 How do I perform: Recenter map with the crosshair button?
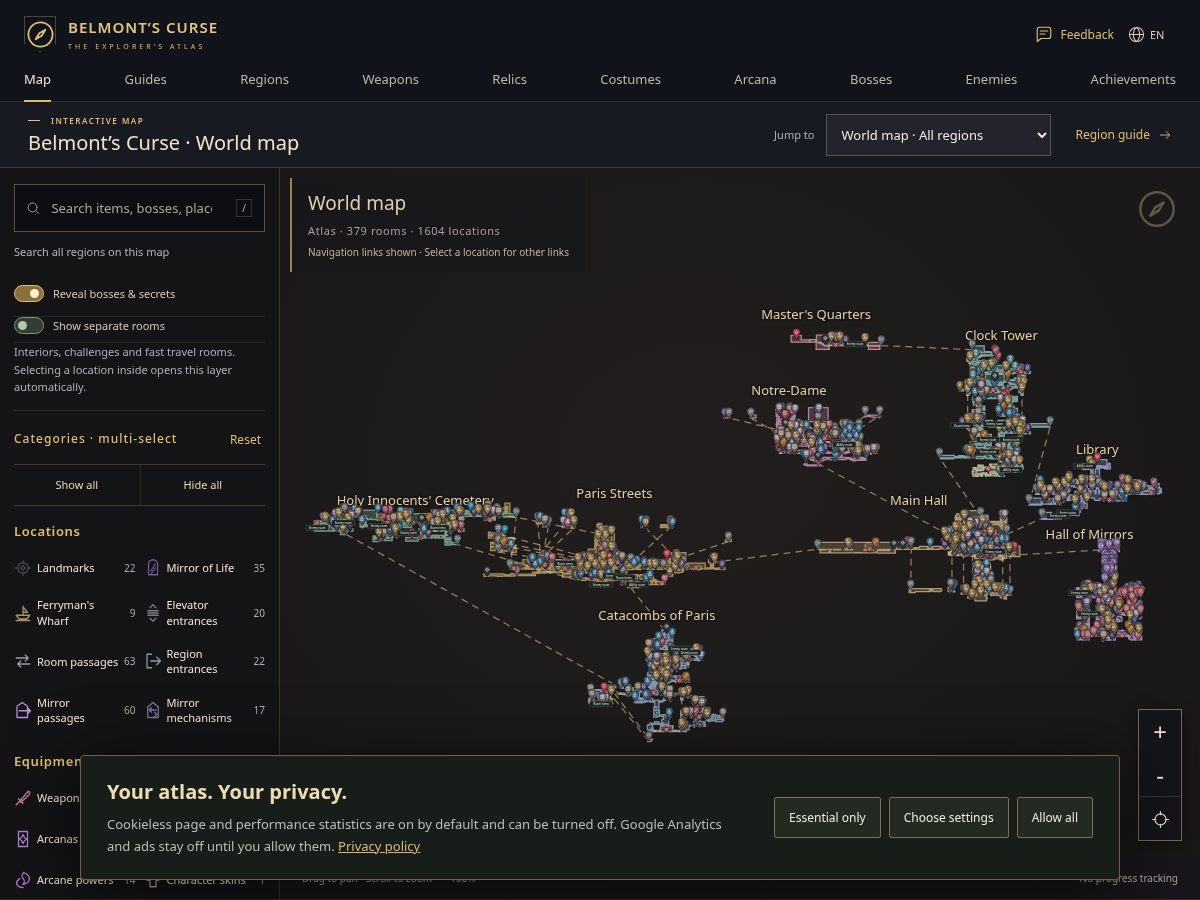[1160, 819]
